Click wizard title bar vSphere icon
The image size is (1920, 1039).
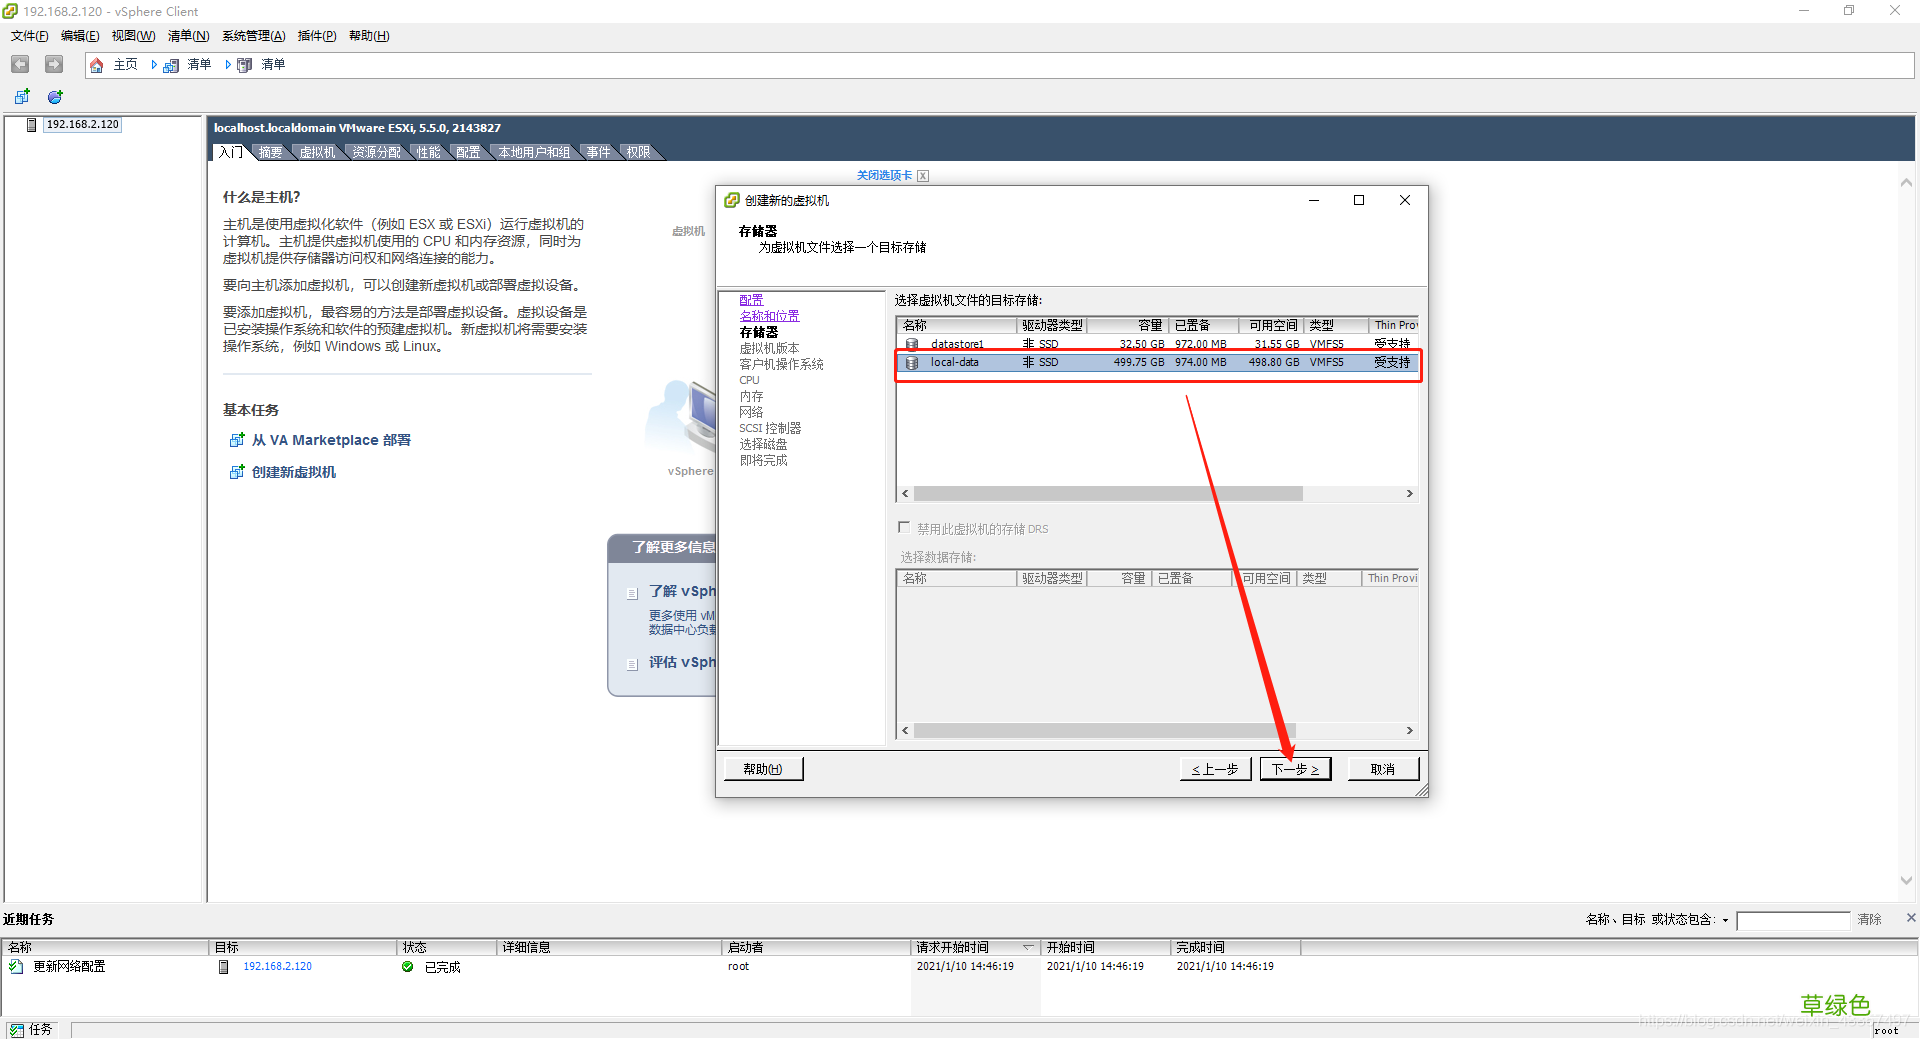pyautogui.click(x=732, y=200)
